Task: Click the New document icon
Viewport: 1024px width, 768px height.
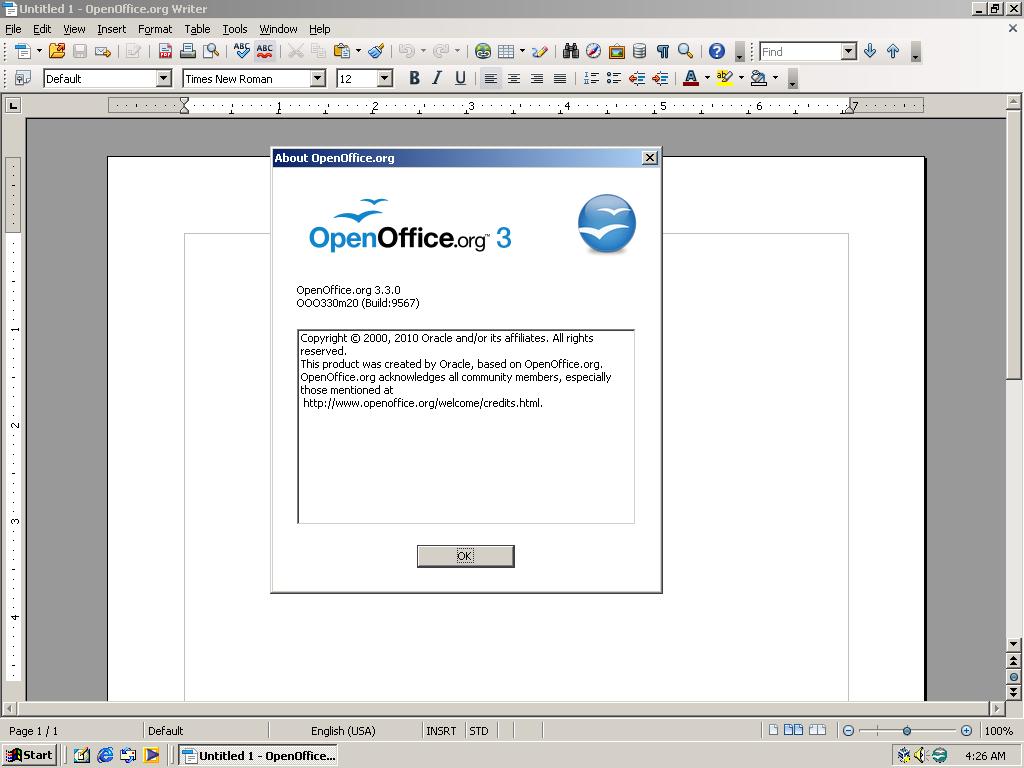Action: (23, 51)
